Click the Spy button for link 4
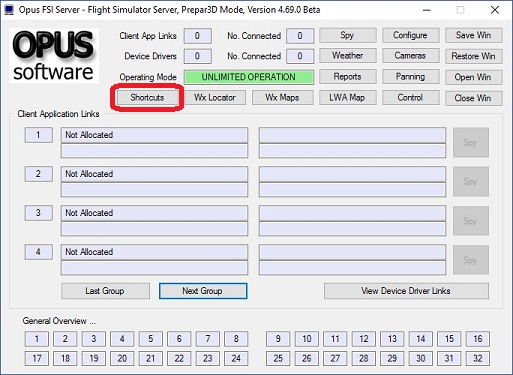The height and width of the screenshot is (375, 513). point(471,260)
